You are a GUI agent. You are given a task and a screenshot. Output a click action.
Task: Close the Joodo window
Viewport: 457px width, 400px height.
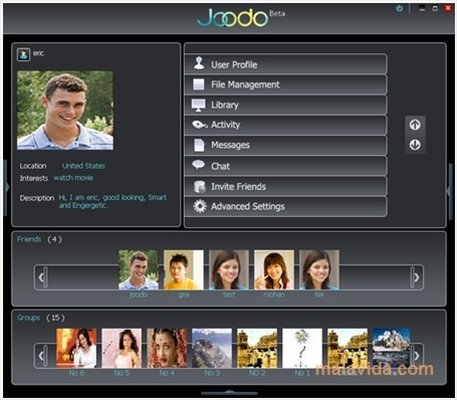pos(448,8)
